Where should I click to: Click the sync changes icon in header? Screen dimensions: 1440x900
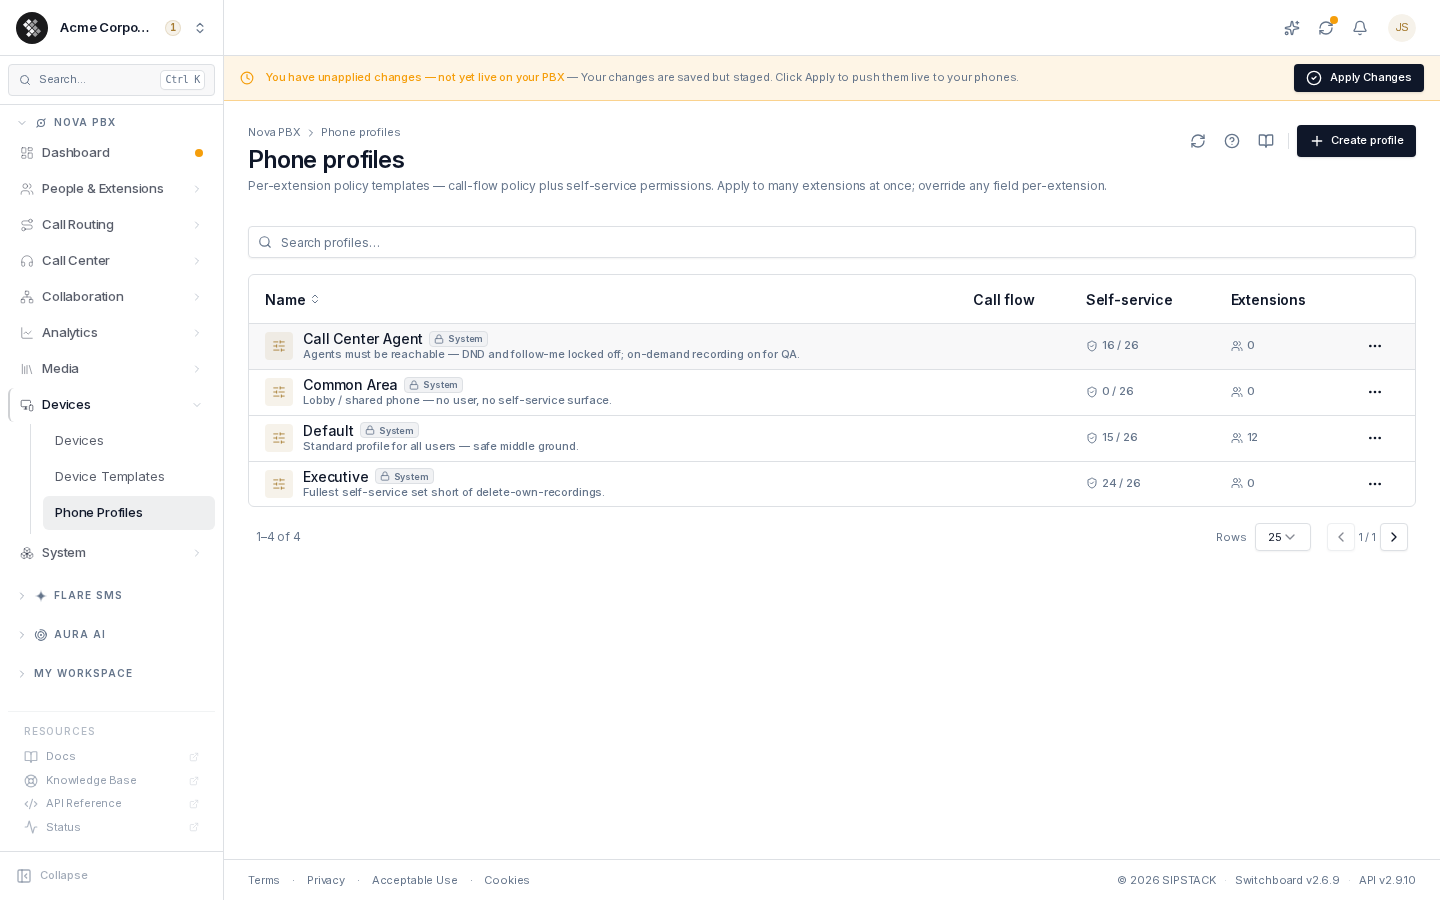[x=1326, y=28]
